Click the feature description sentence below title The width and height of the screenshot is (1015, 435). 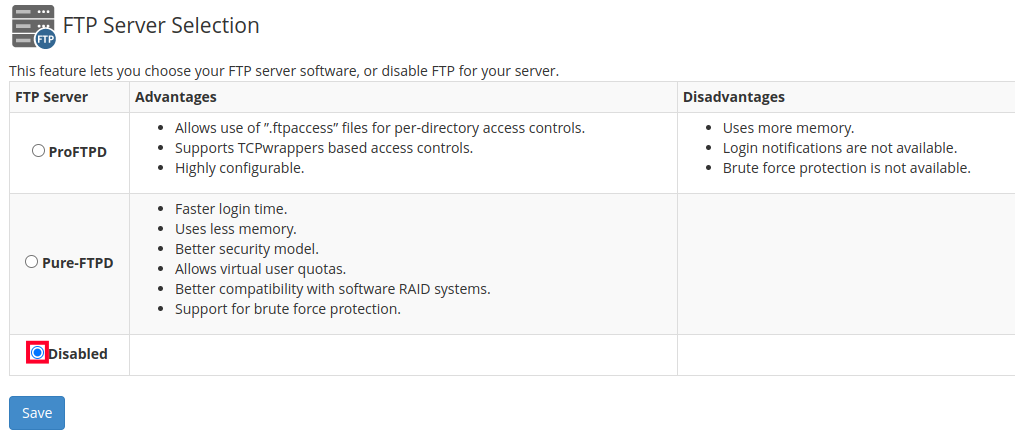tap(284, 71)
